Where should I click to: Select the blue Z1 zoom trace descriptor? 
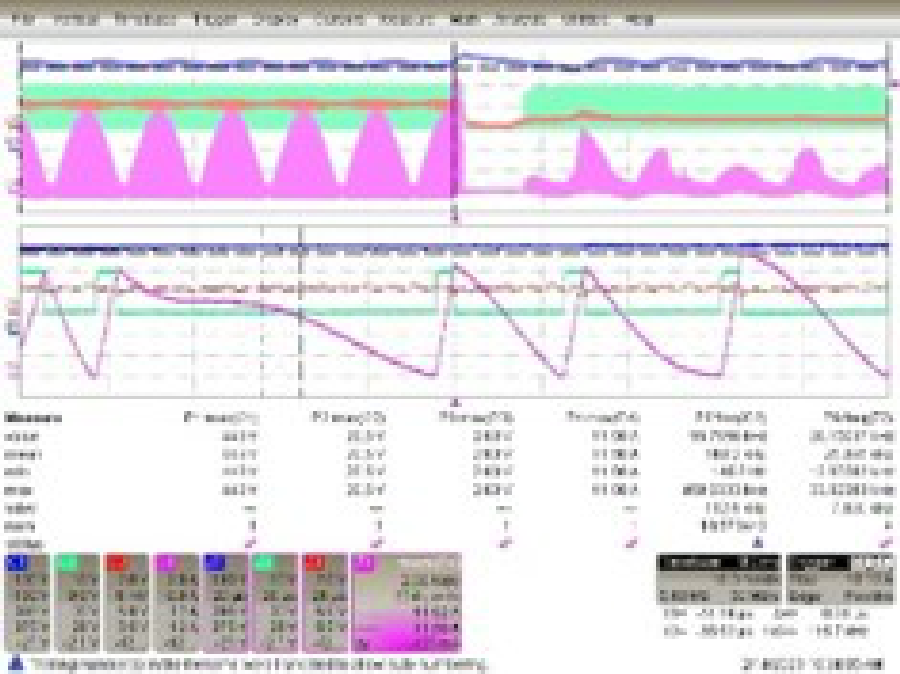[x=225, y=600]
